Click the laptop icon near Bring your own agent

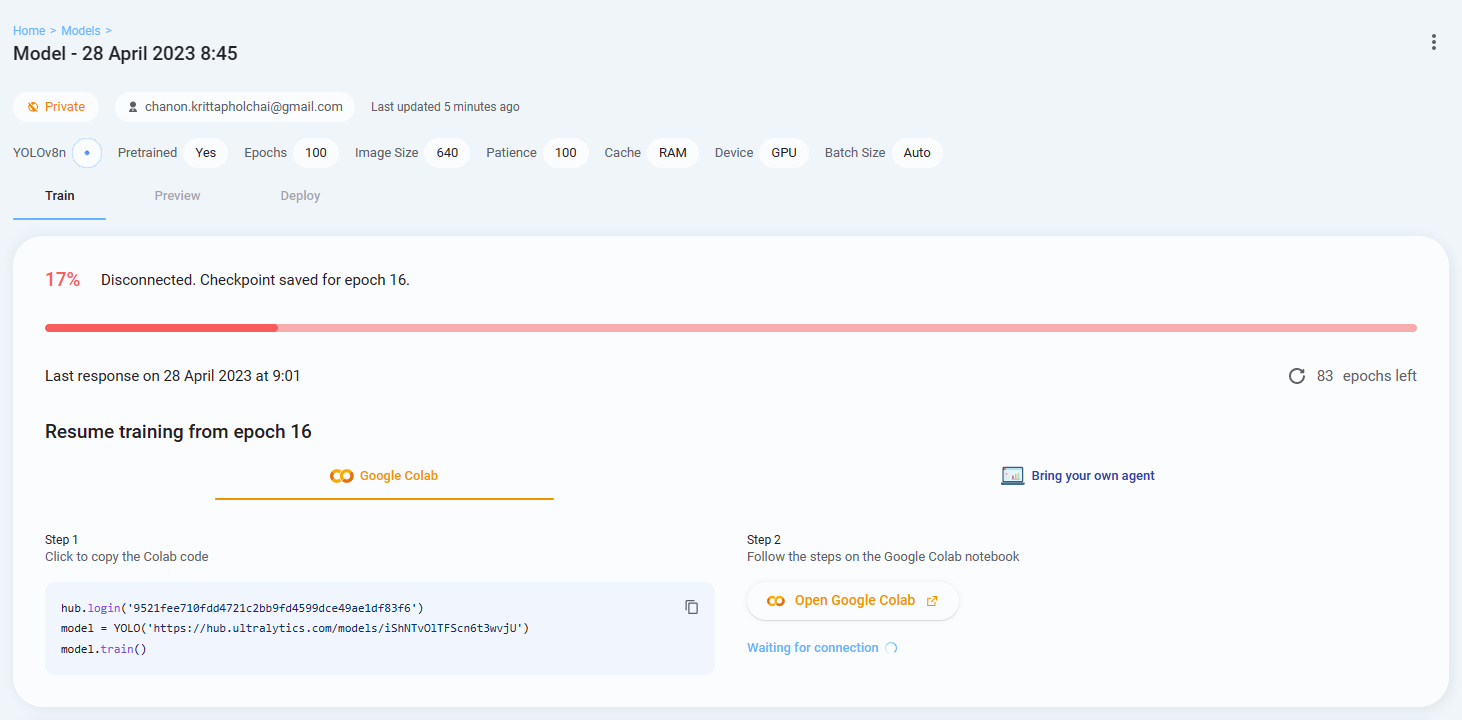1012,475
